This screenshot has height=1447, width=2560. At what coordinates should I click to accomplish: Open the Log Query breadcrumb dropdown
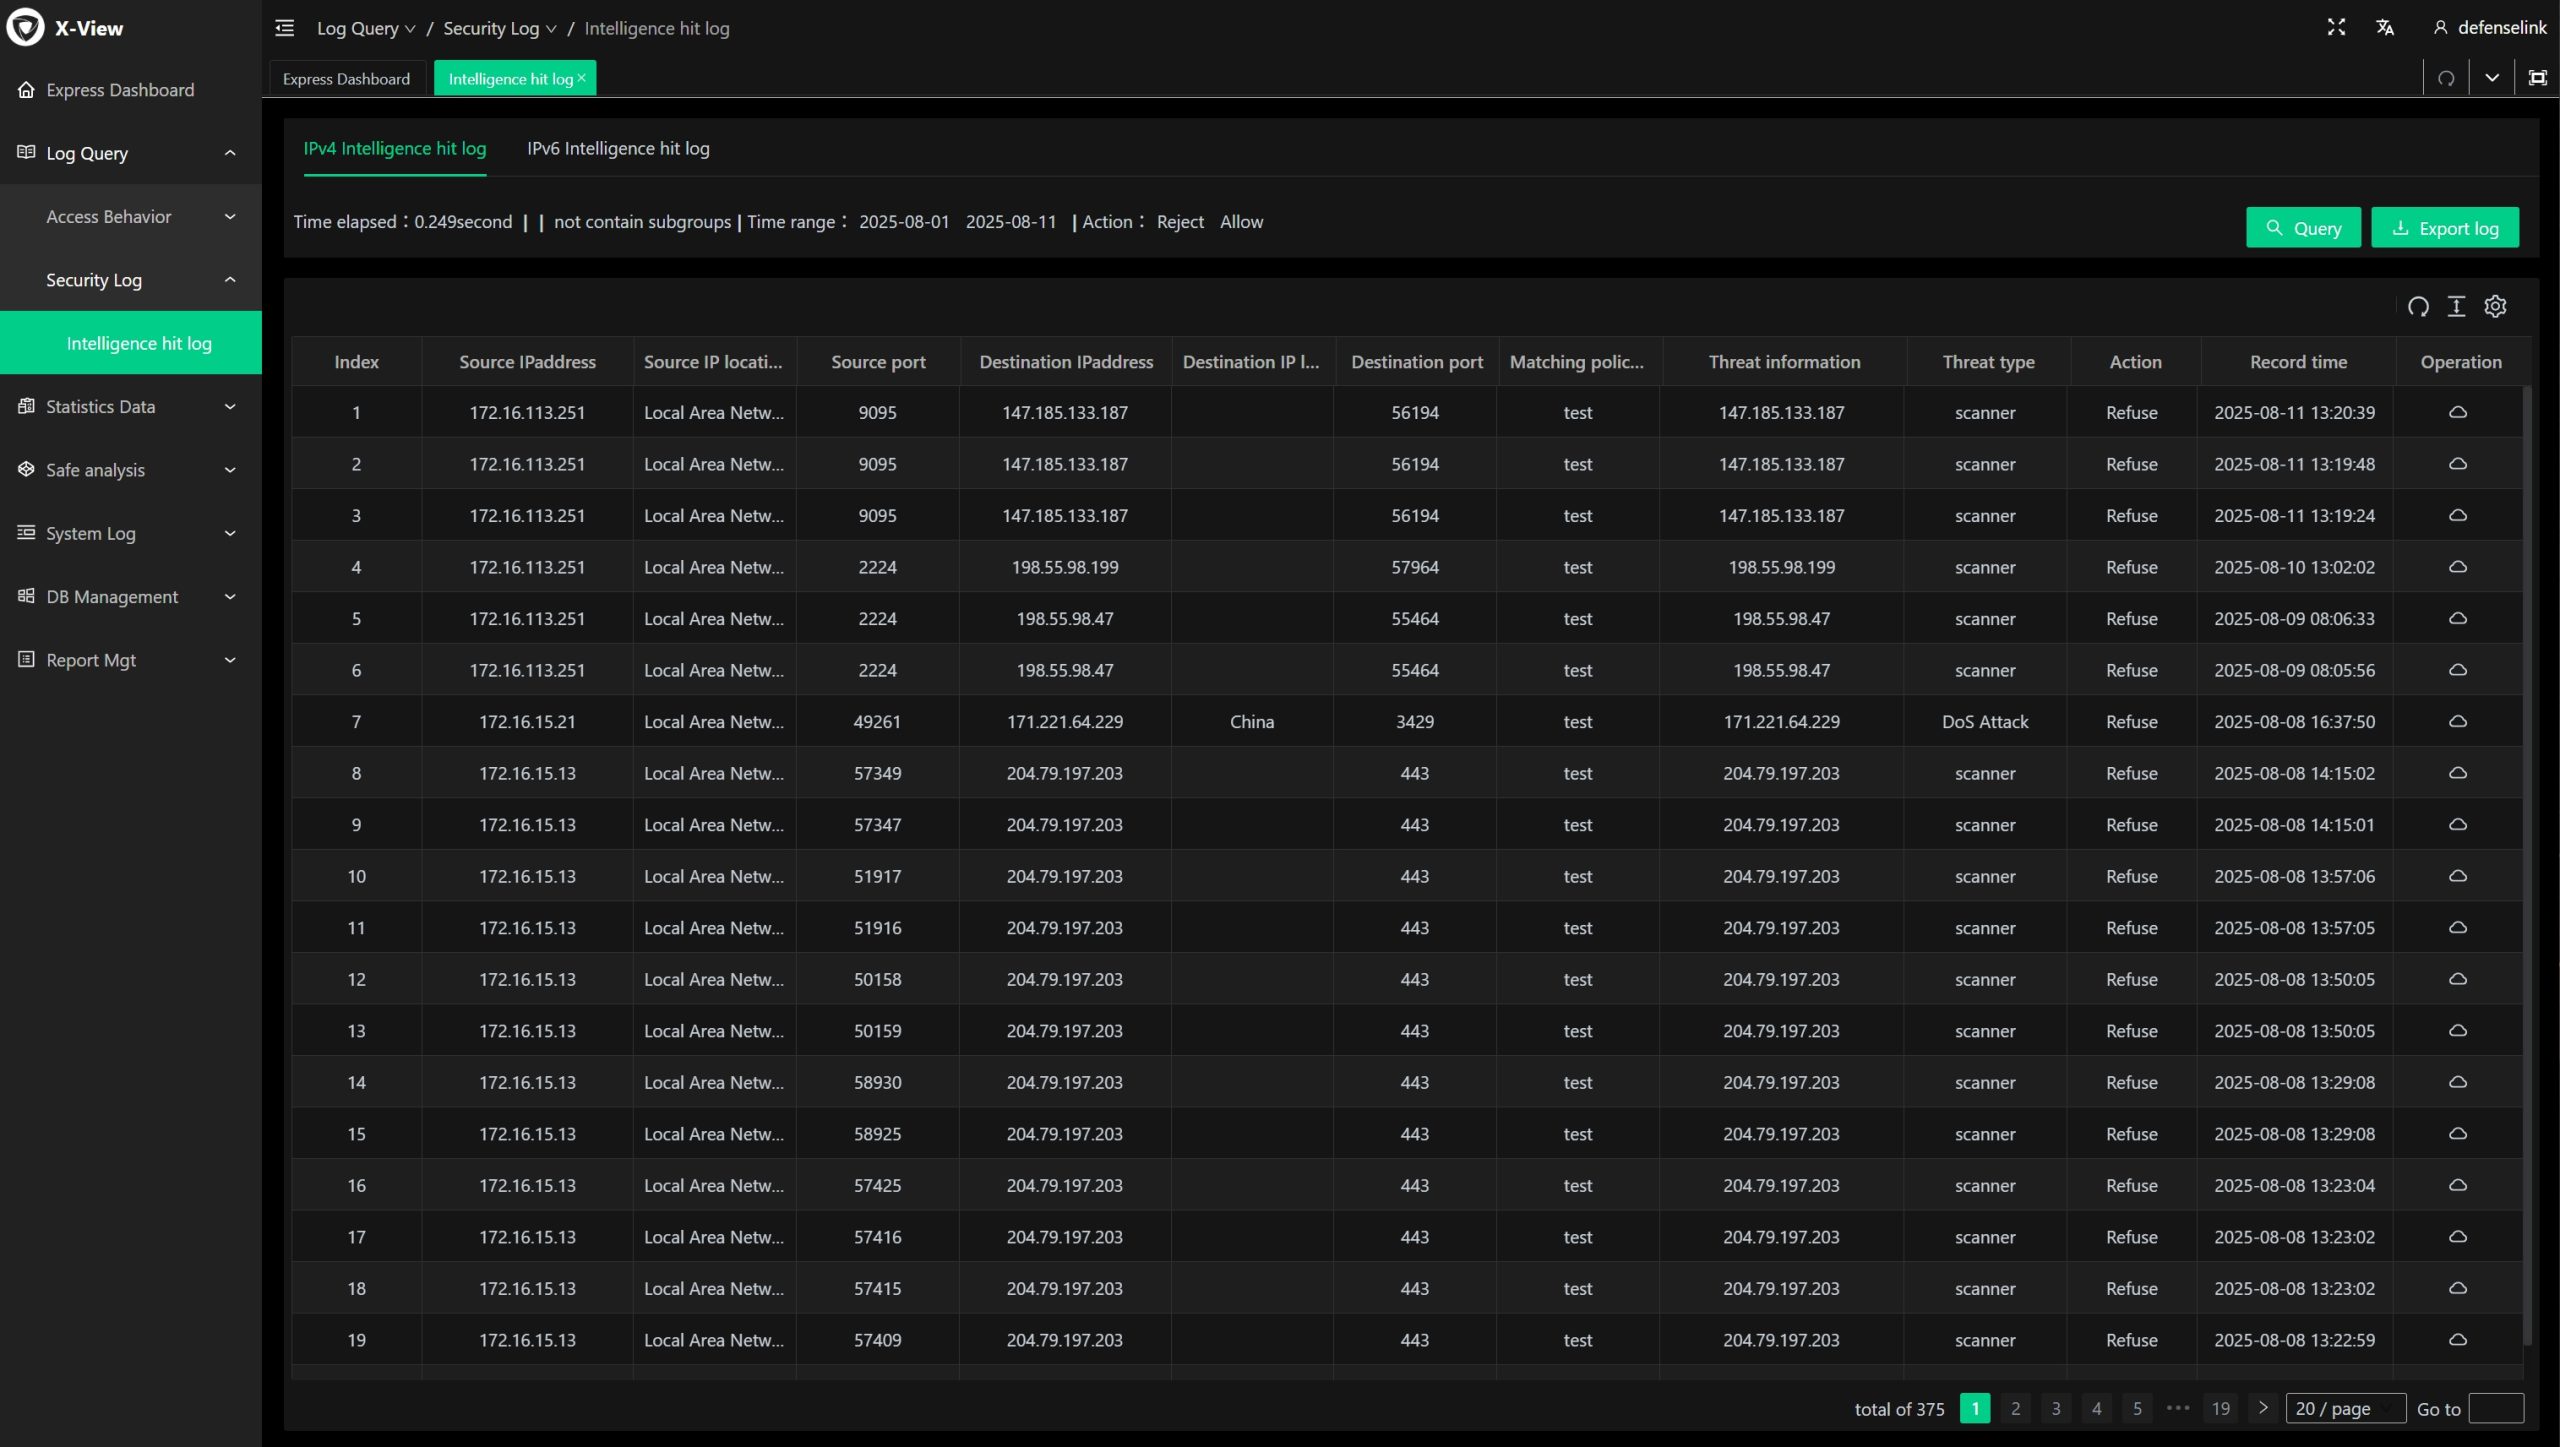[x=365, y=28]
